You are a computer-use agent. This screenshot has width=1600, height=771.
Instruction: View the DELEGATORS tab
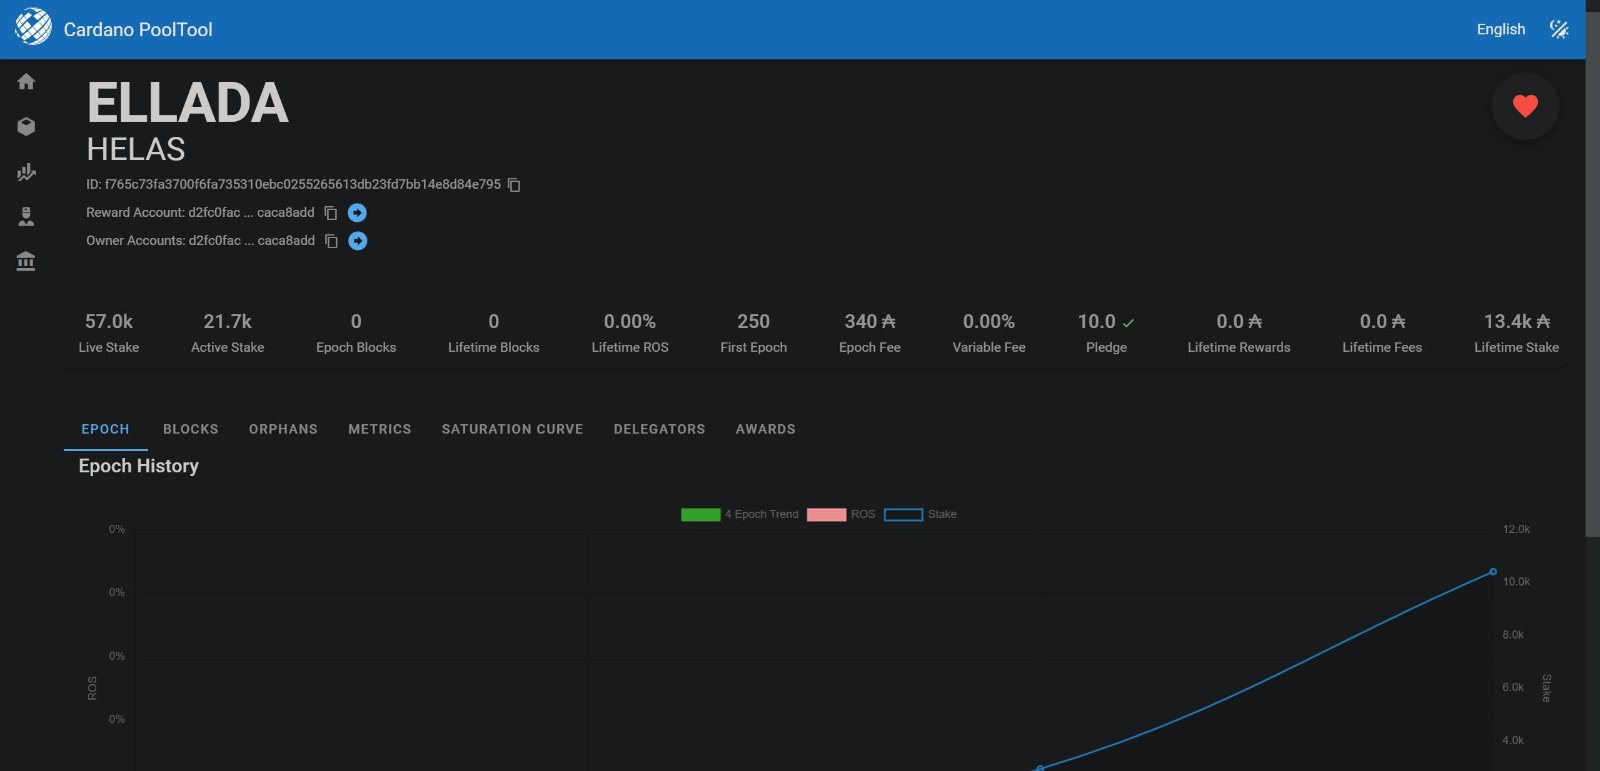coord(659,429)
